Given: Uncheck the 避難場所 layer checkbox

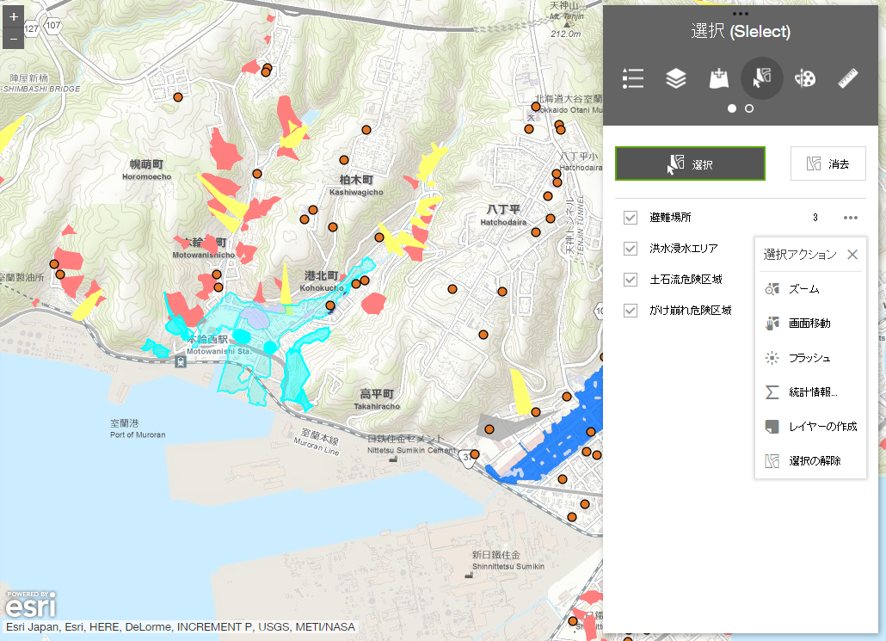Looking at the screenshot, I should pos(630,218).
